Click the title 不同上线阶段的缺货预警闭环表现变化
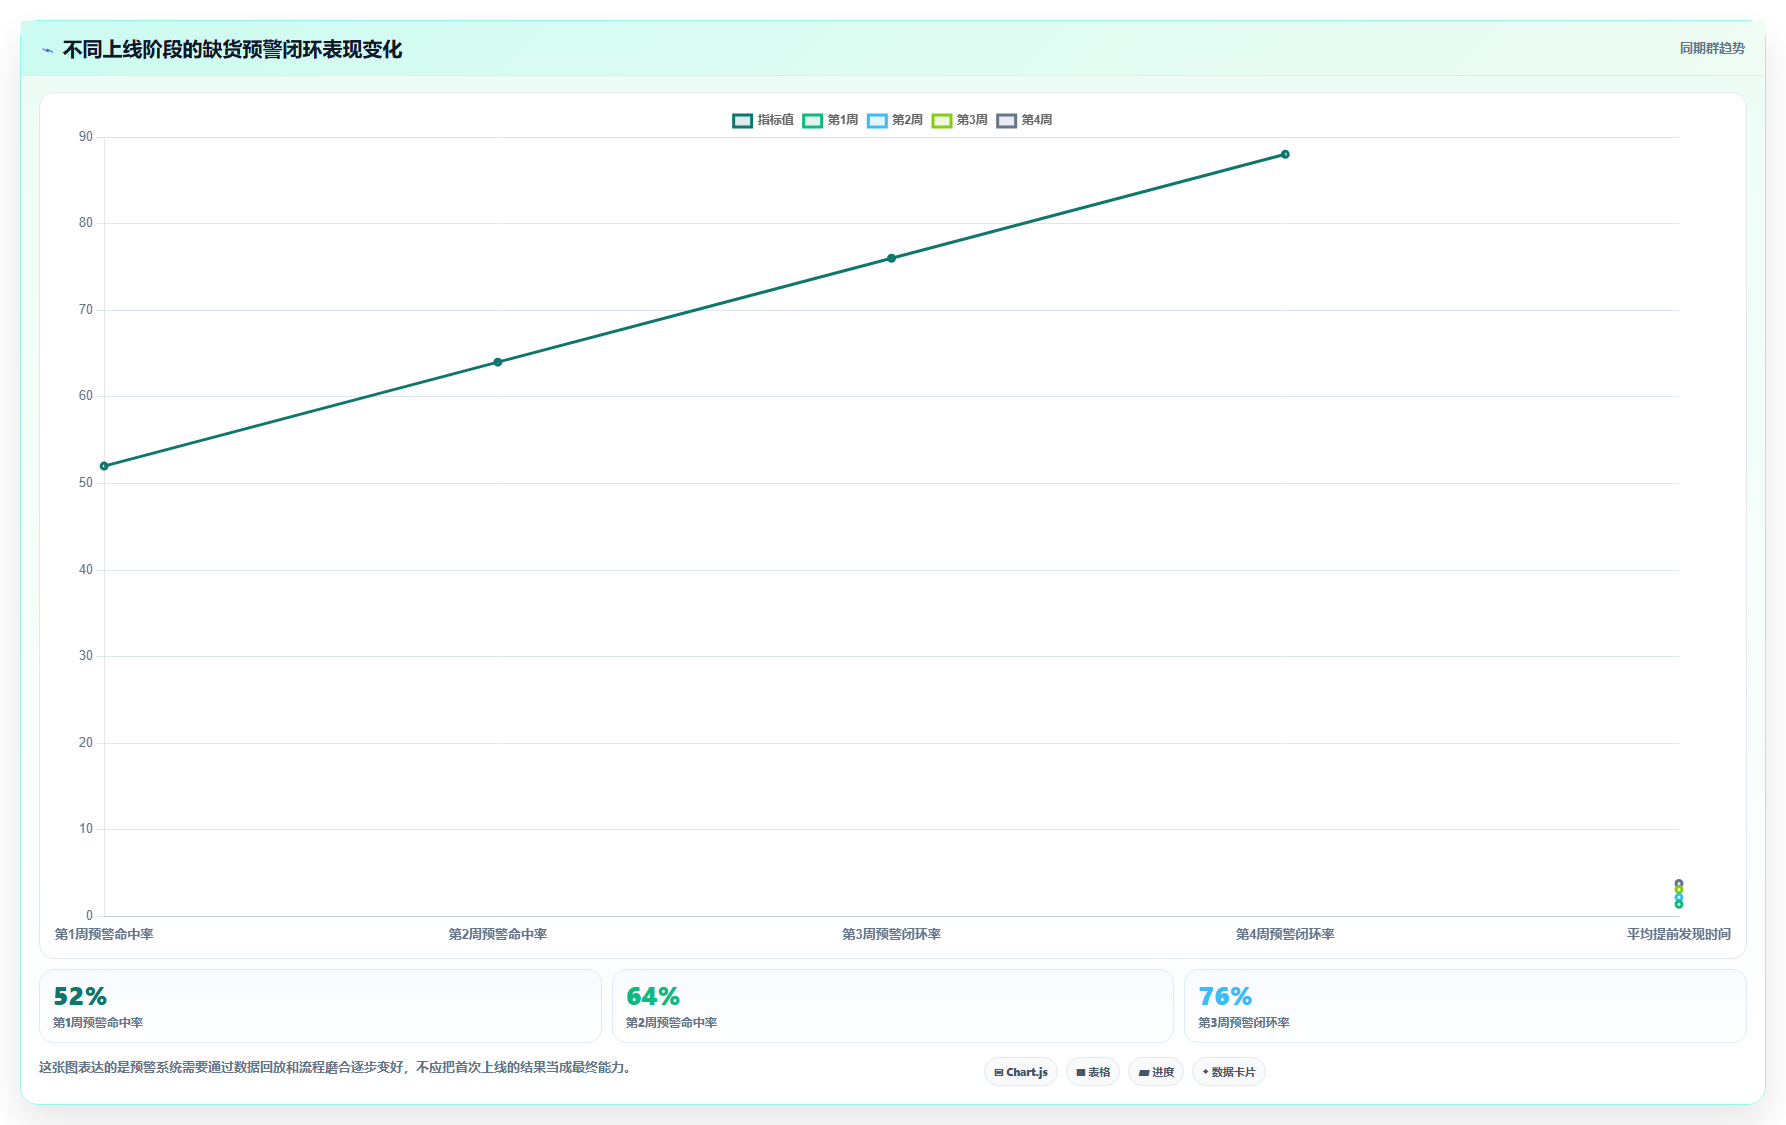1786x1125 pixels. point(232,49)
